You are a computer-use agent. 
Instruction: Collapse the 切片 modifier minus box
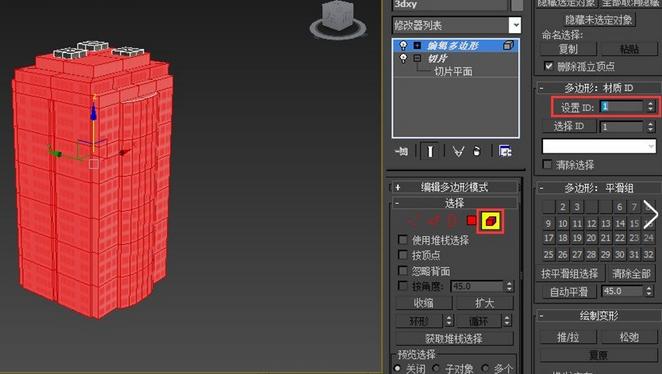417,58
